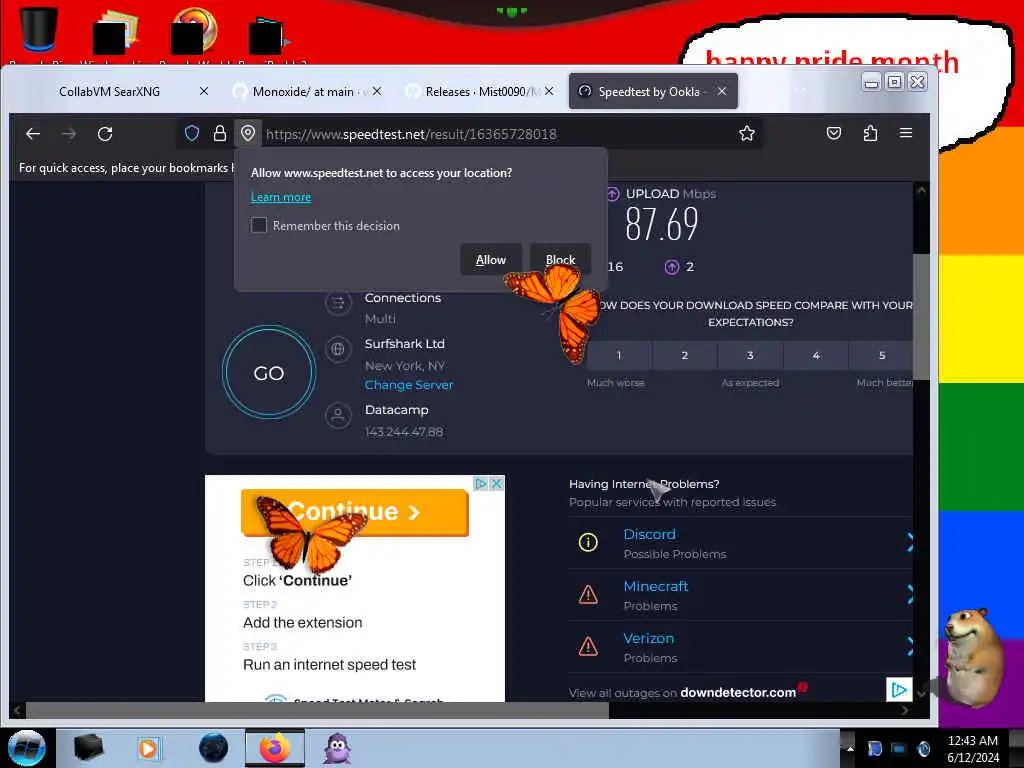The width and height of the screenshot is (1024, 768).
Task: Open downdetector.com link
Action: coord(738,693)
